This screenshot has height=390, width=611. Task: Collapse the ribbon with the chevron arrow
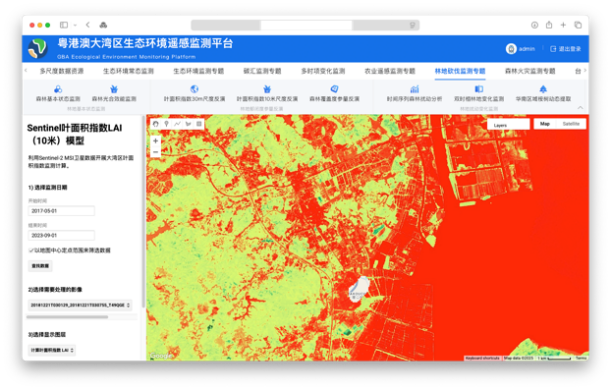click(x=580, y=108)
